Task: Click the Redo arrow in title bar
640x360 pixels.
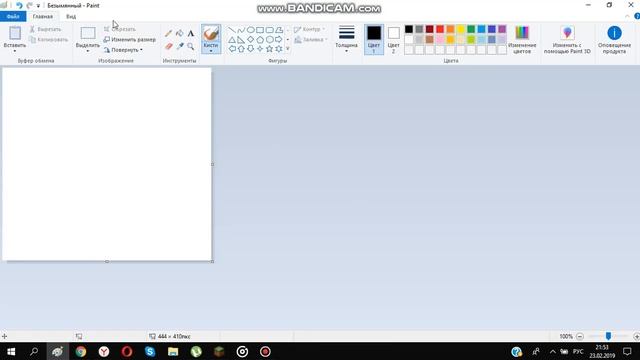Action: (x=29, y=5)
